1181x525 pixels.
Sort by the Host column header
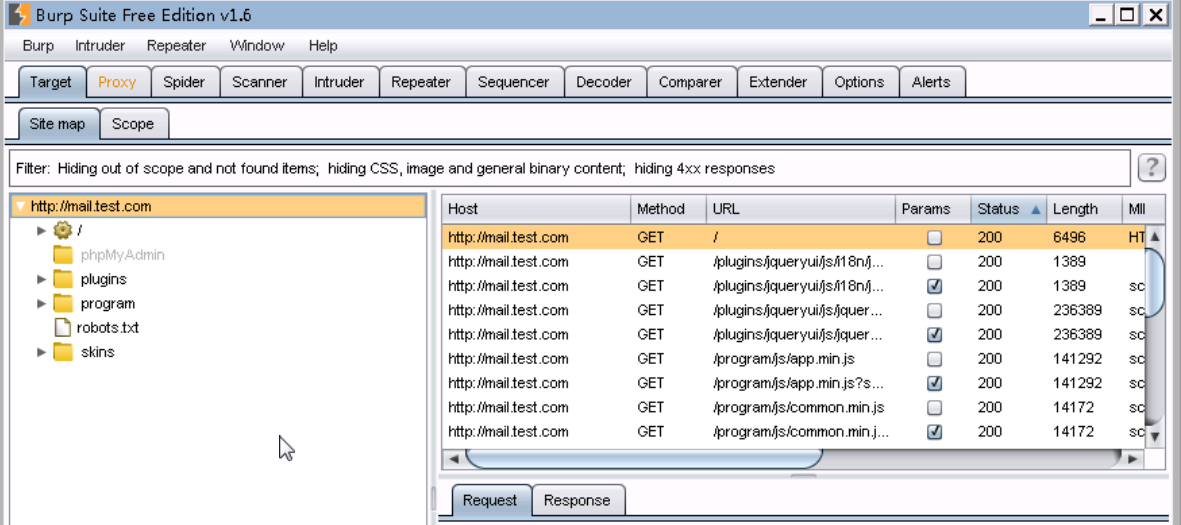click(536, 209)
